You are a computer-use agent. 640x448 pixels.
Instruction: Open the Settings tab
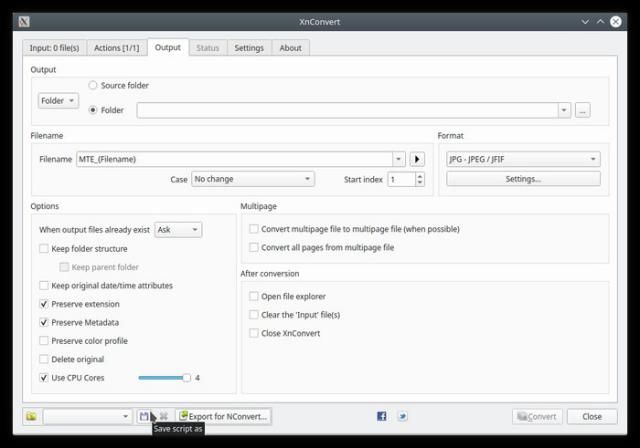(249, 47)
